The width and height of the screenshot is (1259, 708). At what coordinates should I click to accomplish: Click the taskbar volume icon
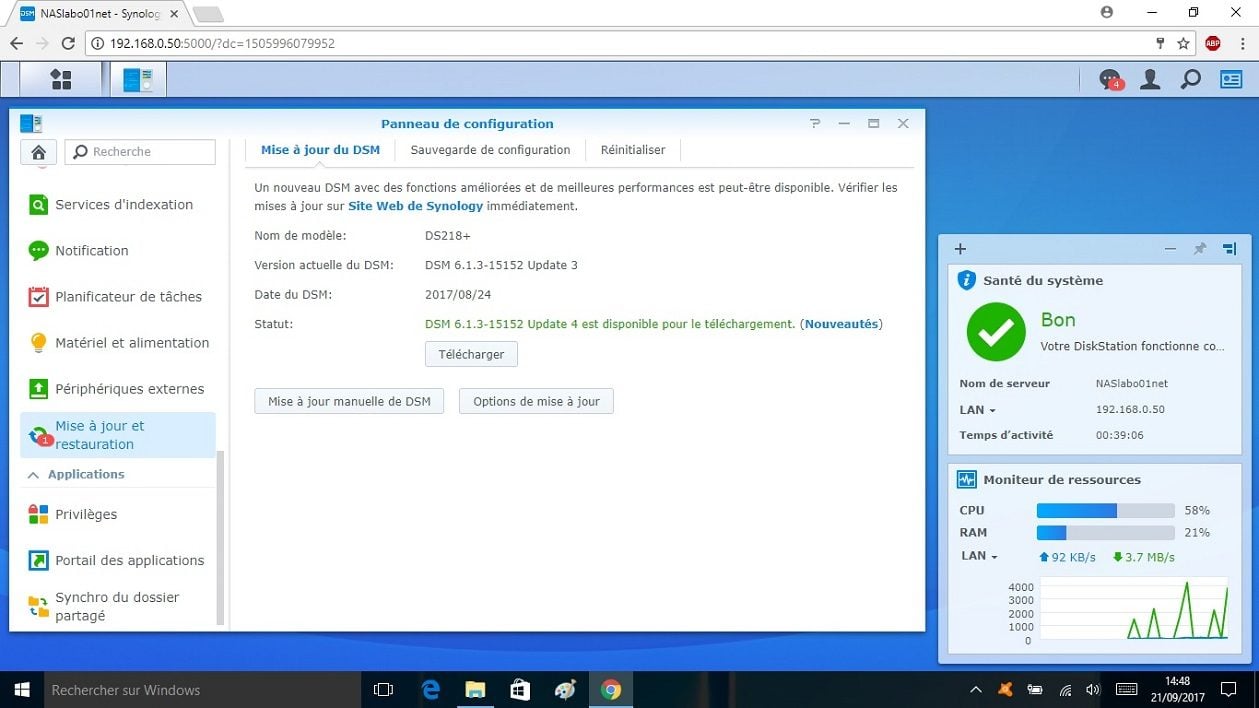1092,690
